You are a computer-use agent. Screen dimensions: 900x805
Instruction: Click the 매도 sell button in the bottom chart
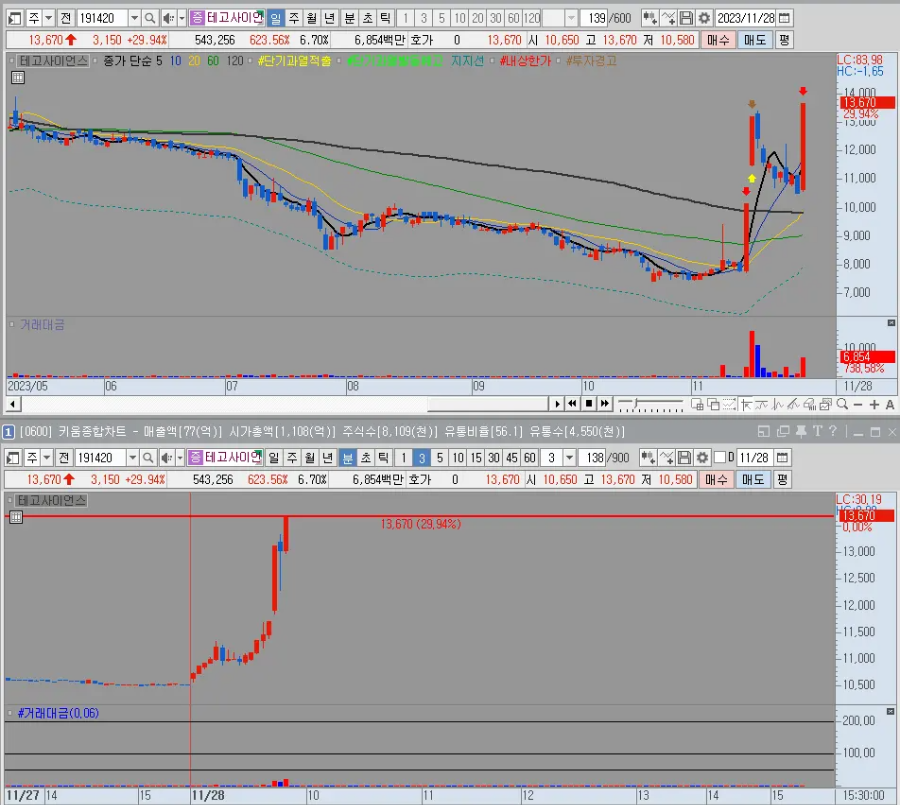click(753, 479)
